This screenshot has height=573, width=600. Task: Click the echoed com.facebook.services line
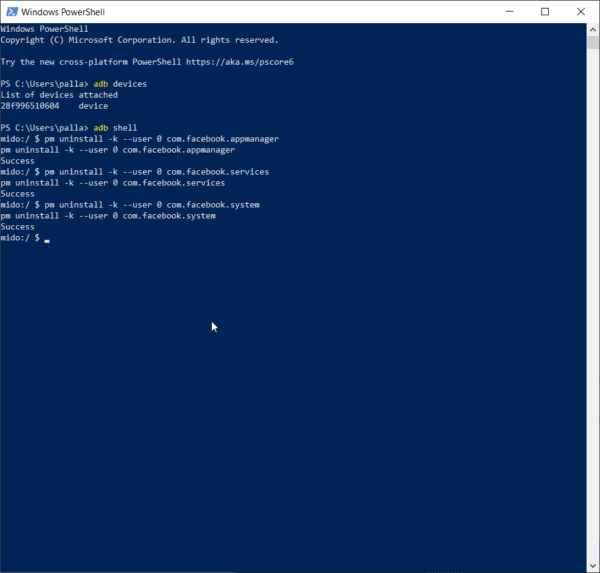click(113, 183)
